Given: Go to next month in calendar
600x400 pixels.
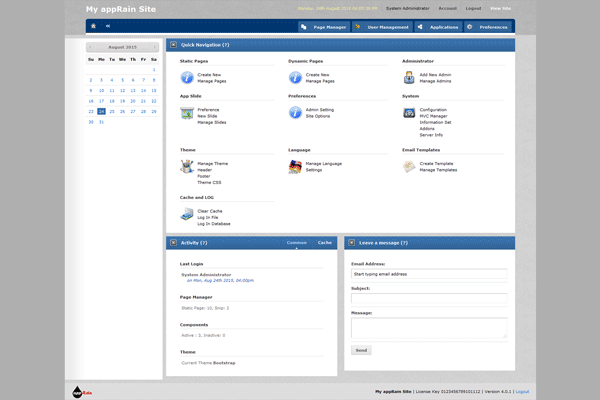Looking at the screenshot, I should (154, 47).
